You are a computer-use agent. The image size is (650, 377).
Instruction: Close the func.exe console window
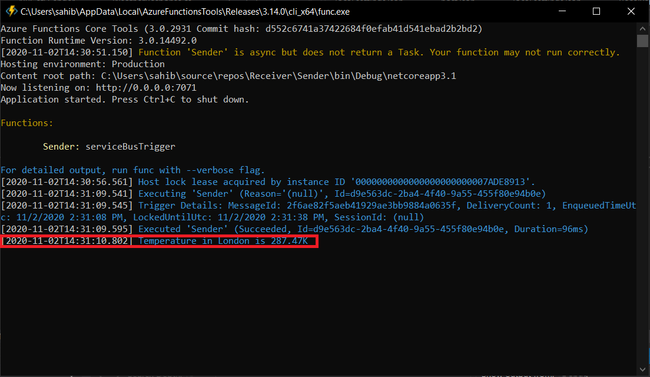click(x=631, y=11)
